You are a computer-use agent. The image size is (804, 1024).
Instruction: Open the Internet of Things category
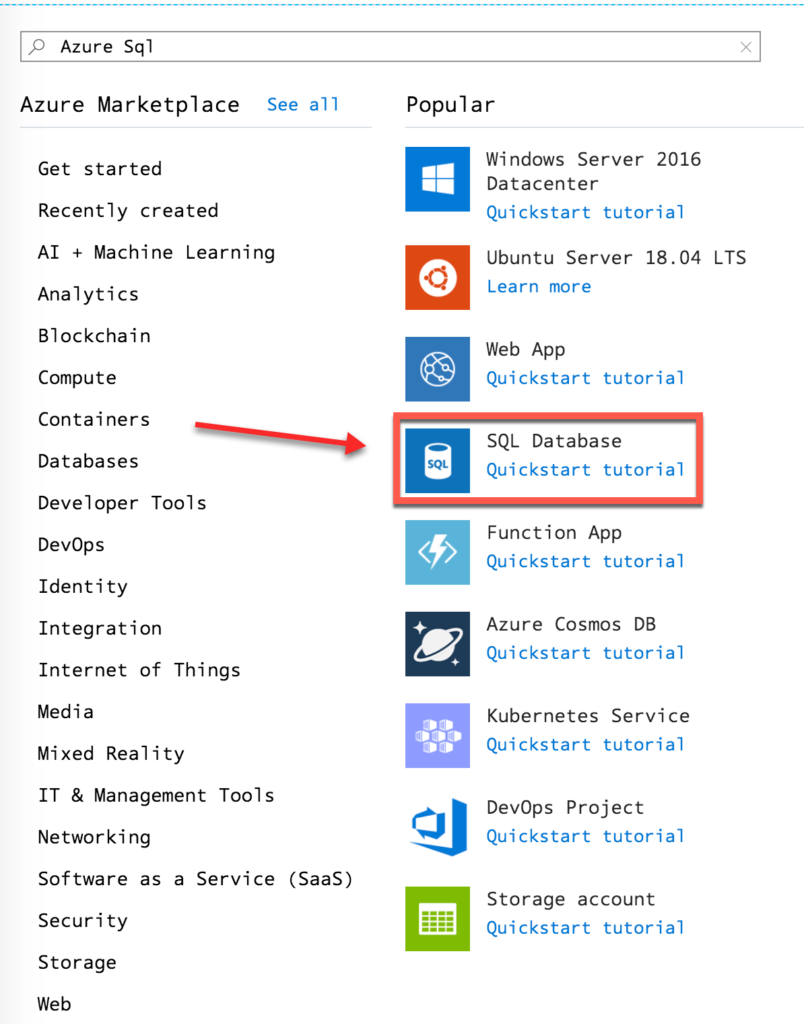coord(139,670)
